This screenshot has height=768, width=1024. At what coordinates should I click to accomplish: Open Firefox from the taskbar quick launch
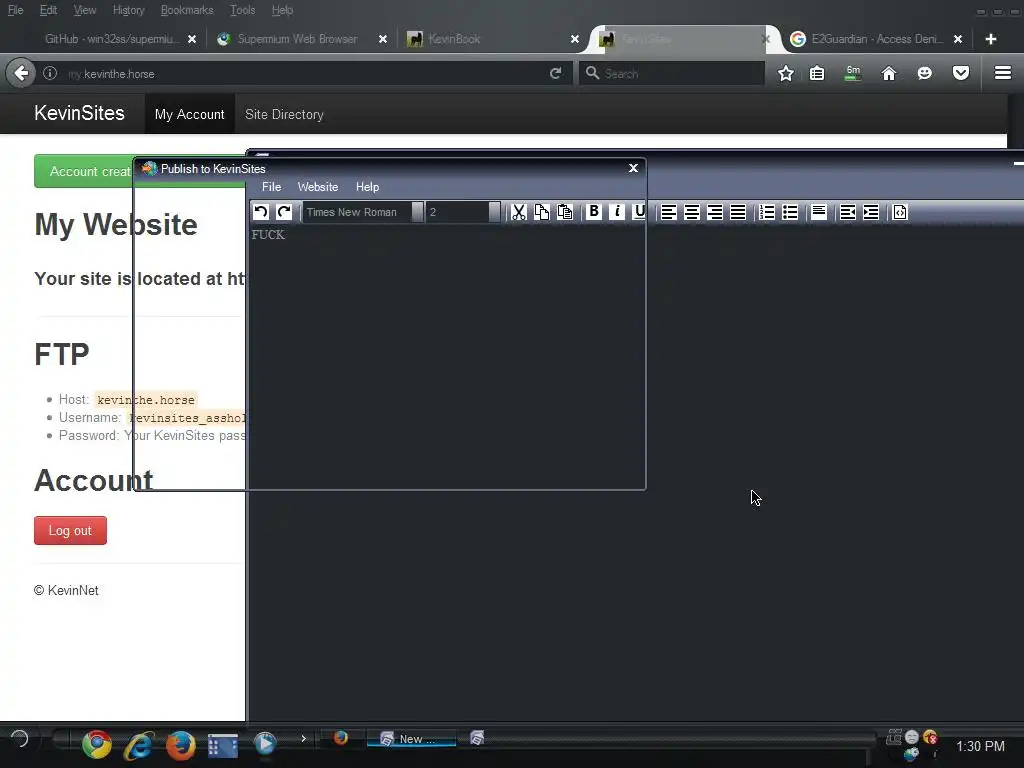(180, 745)
